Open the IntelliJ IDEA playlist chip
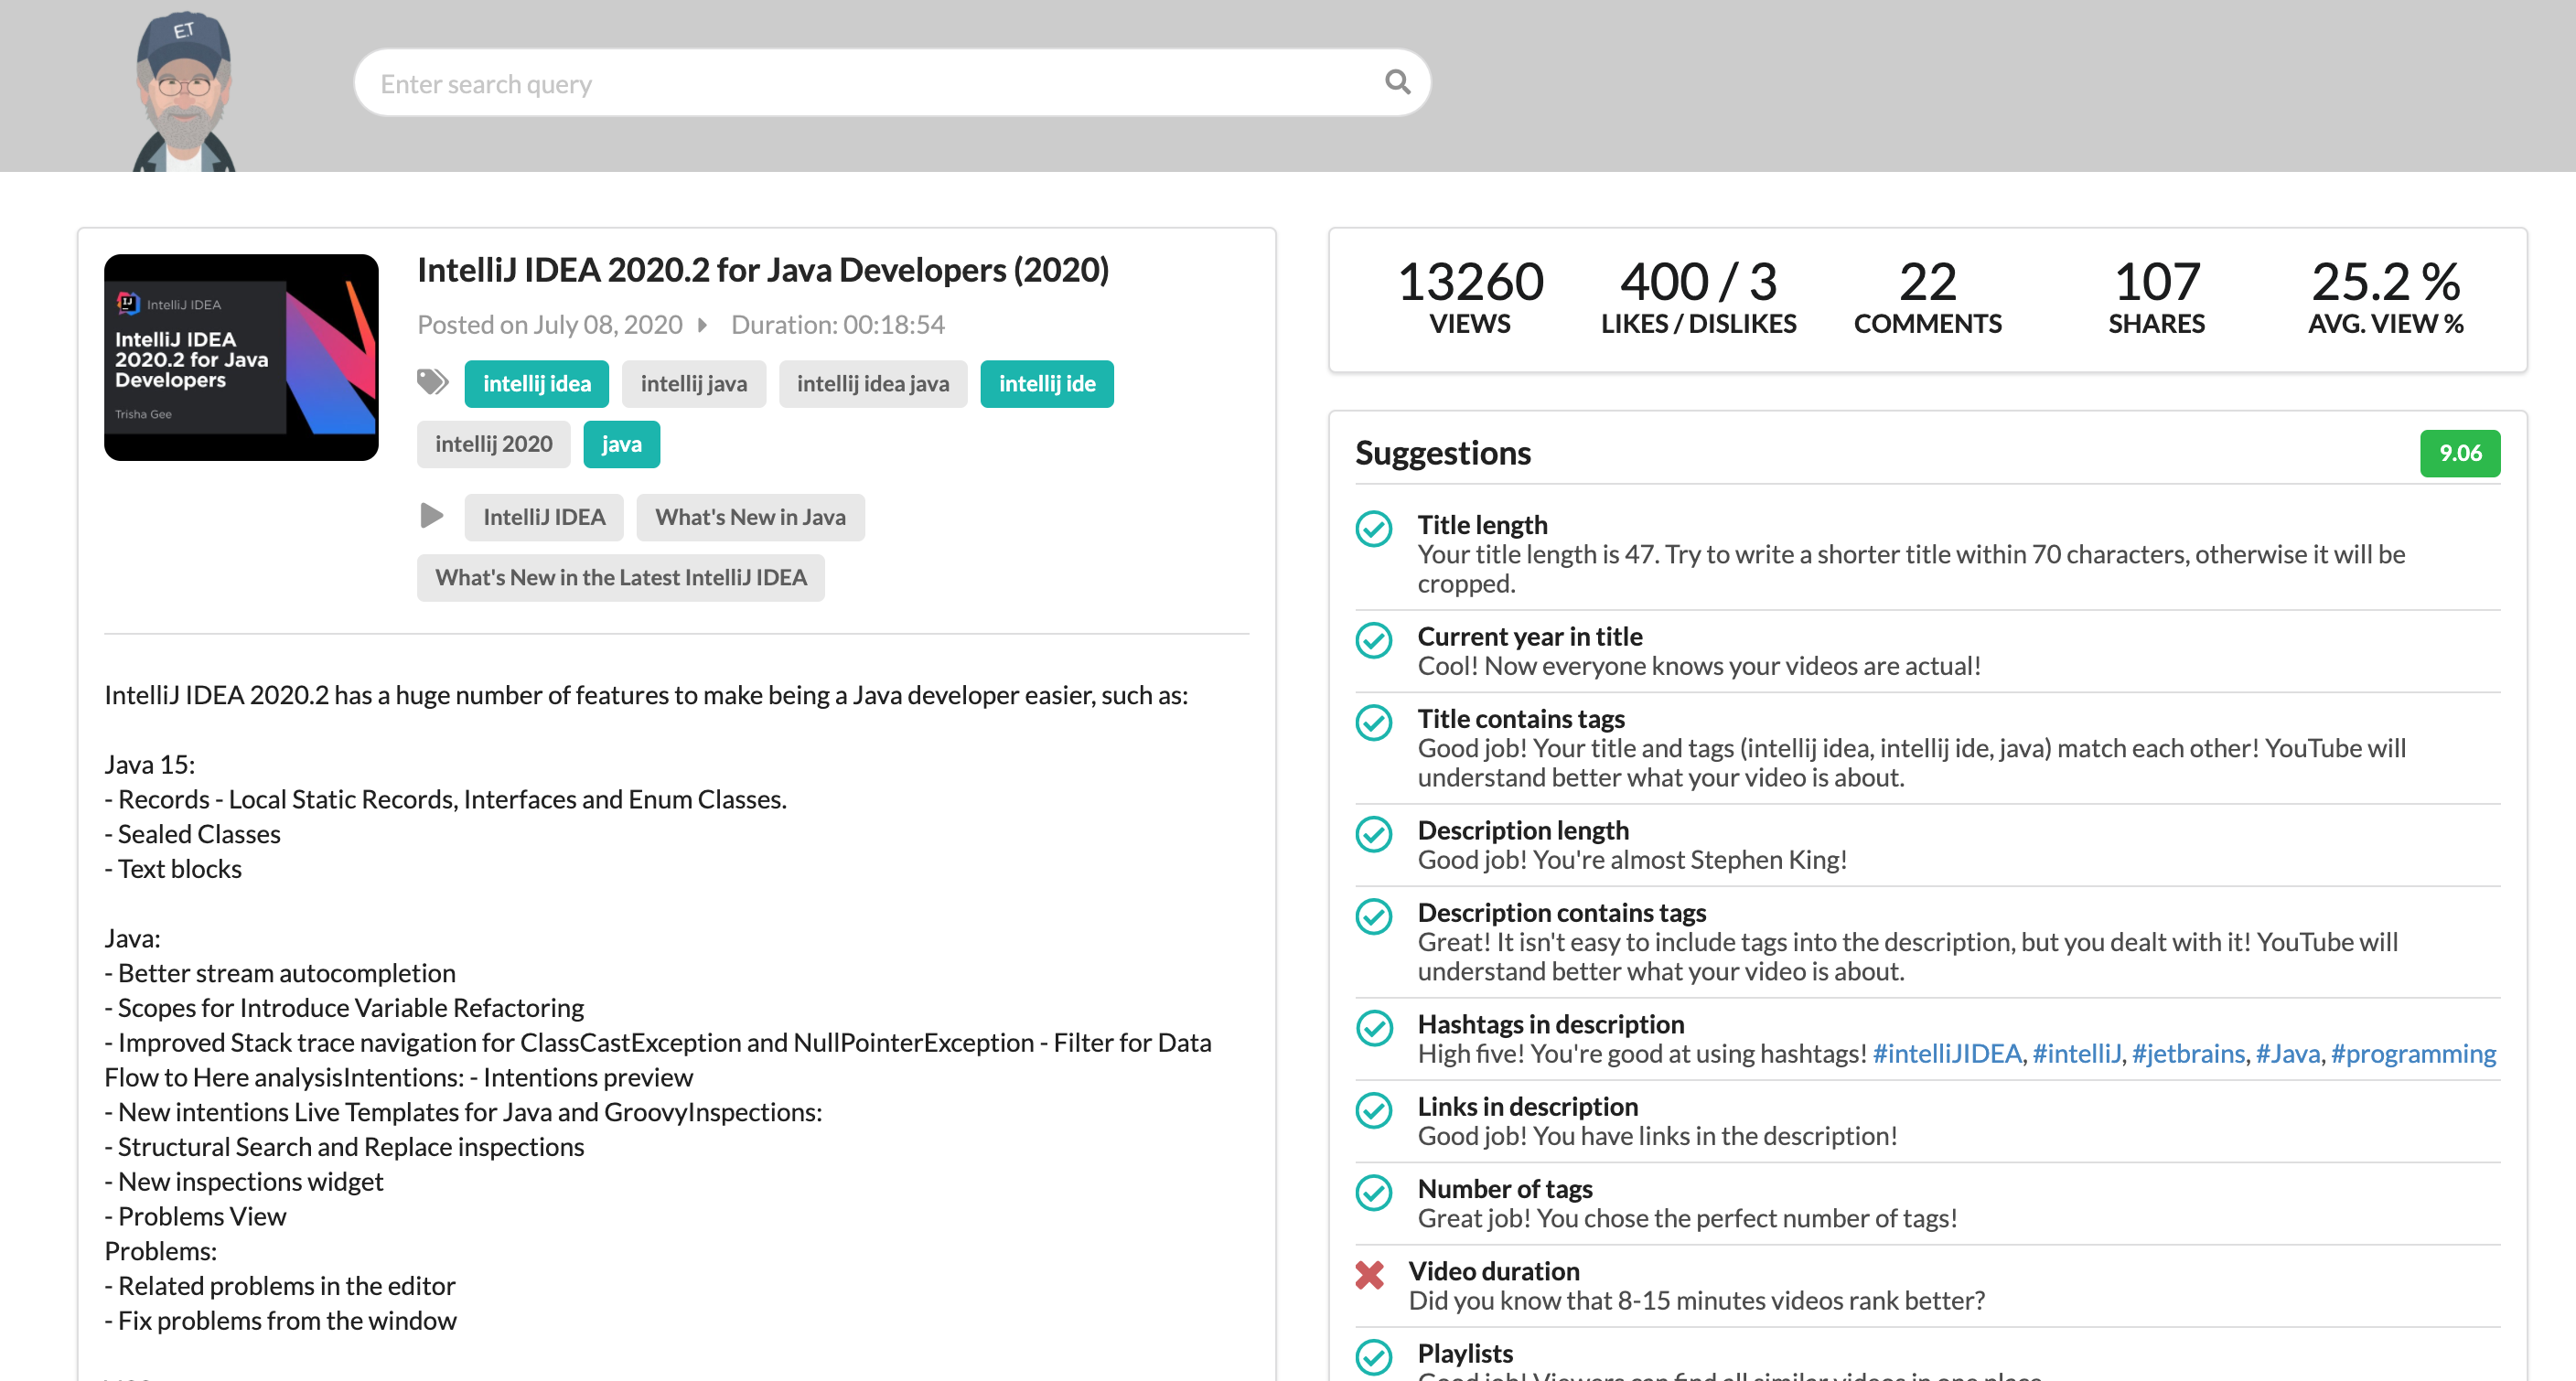The image size is (2576, 1381). click(544, 517)
